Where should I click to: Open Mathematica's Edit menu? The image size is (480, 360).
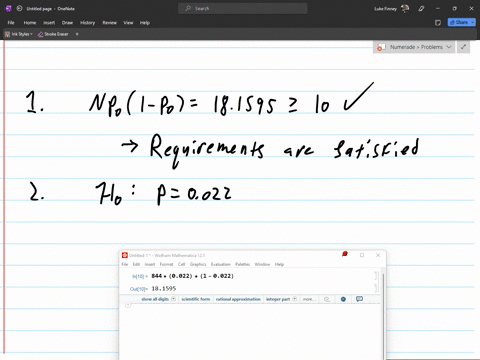click(x=136, y=264)
